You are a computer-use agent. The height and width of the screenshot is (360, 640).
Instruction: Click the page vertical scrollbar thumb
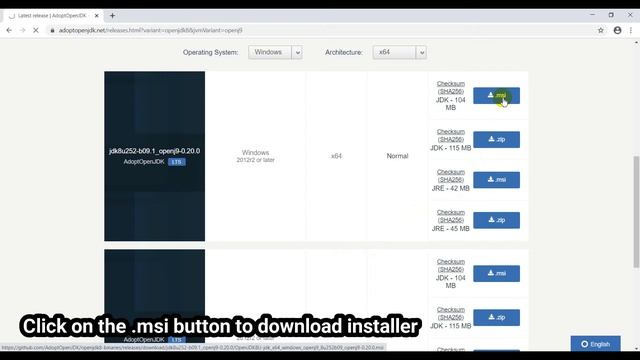636,212
